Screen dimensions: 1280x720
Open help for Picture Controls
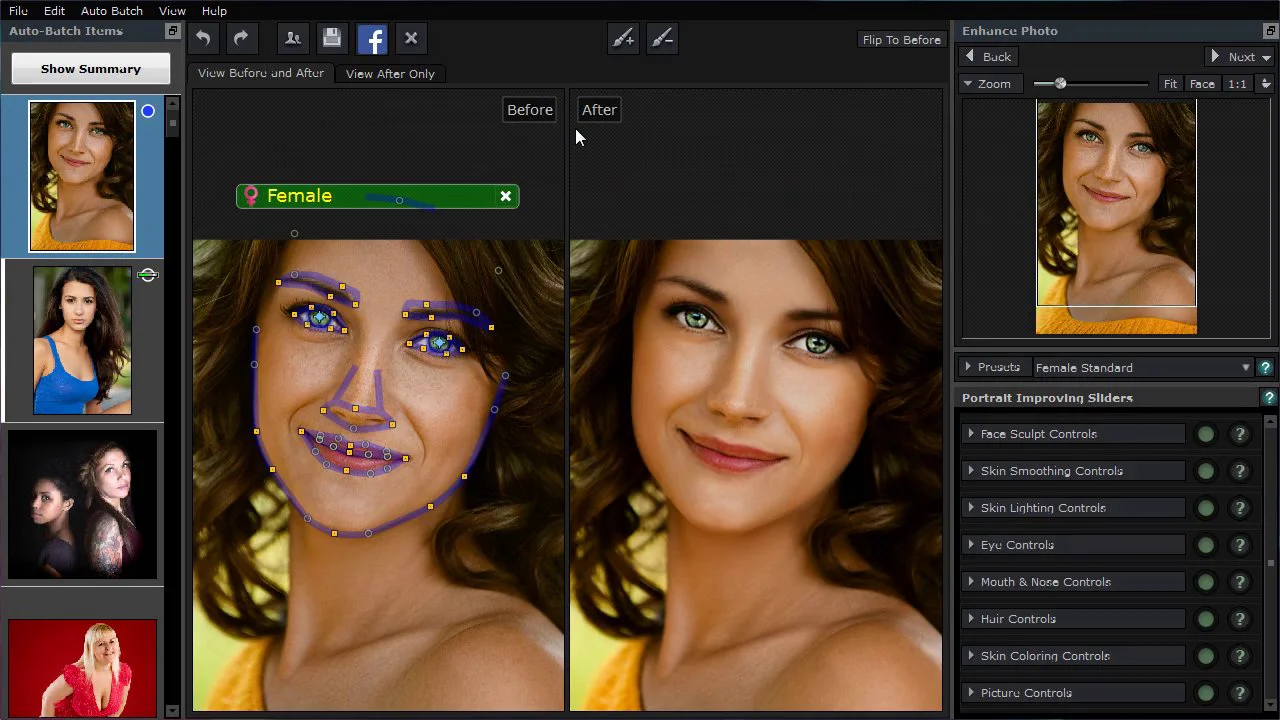coord(1240,693)
